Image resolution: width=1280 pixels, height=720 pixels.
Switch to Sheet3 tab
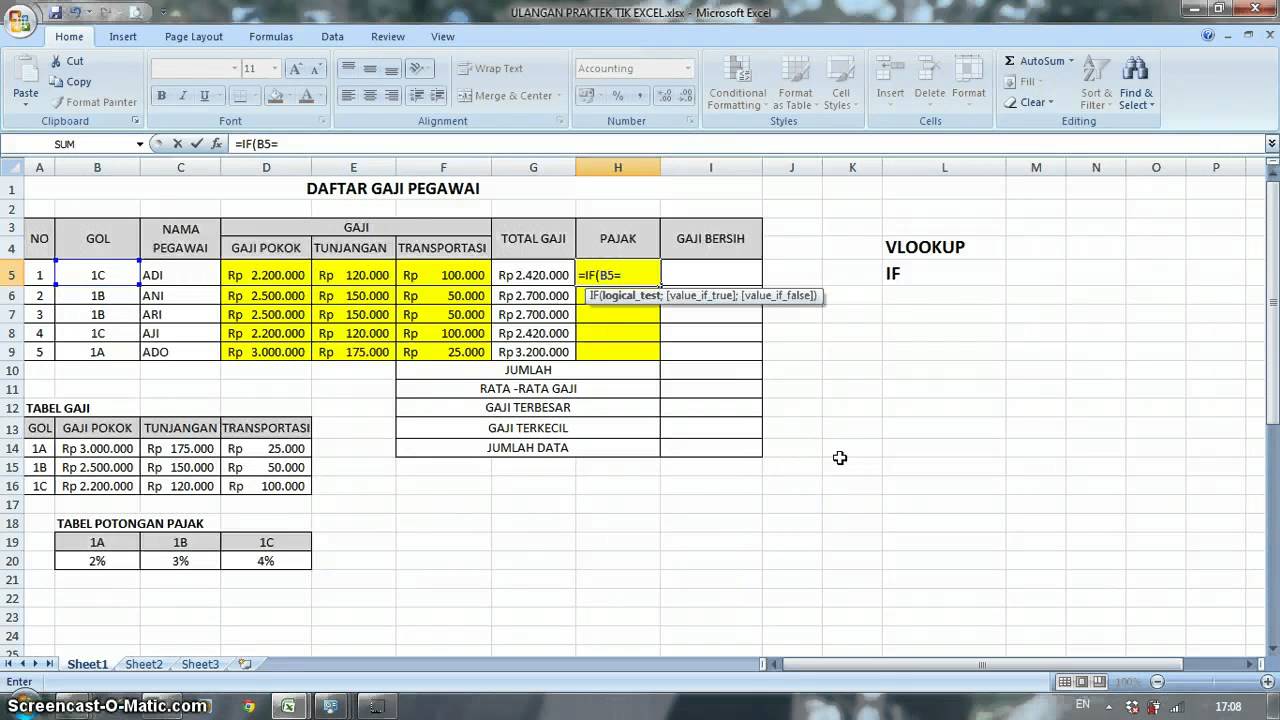pos(200,664)
